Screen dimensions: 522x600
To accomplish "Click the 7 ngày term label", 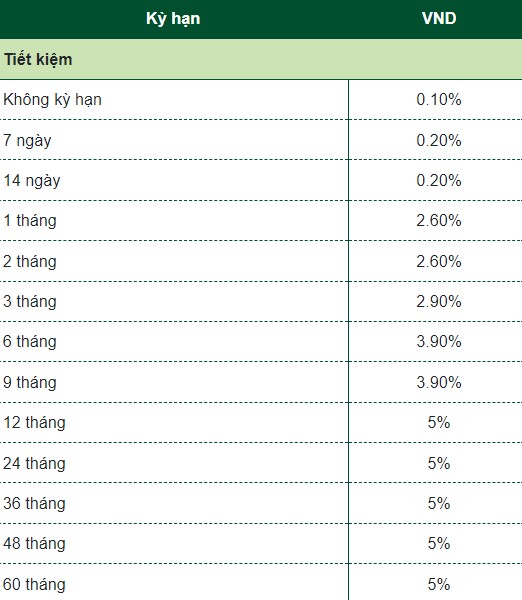I will tap(27, 140).
